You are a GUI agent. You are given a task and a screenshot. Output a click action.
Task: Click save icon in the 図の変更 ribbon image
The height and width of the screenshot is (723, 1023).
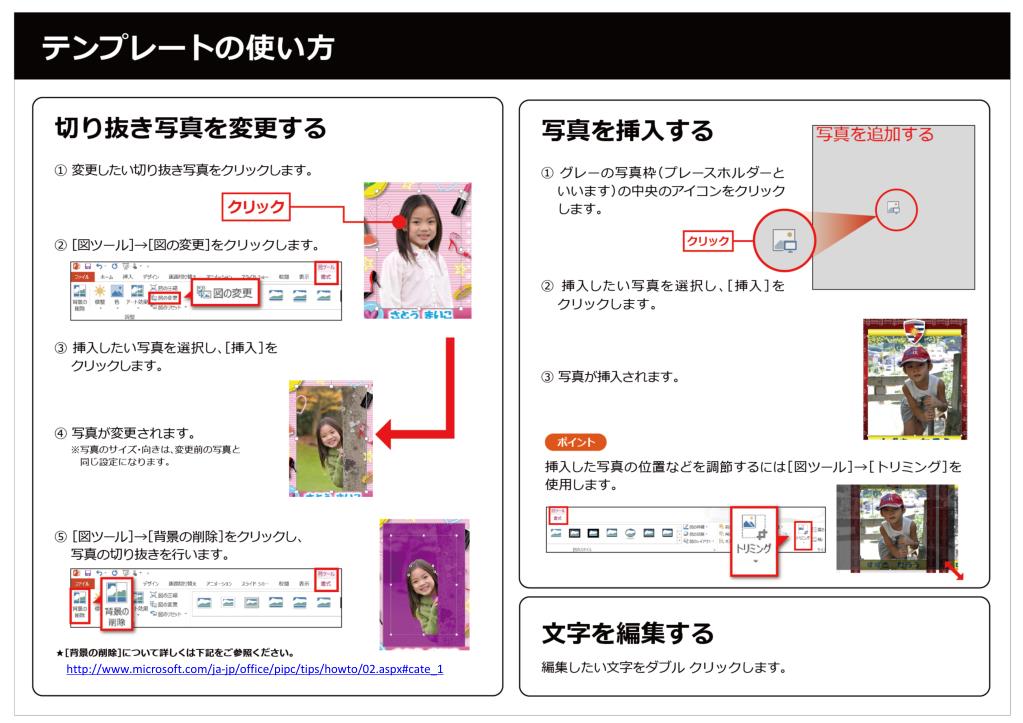(x=87, y=266)
